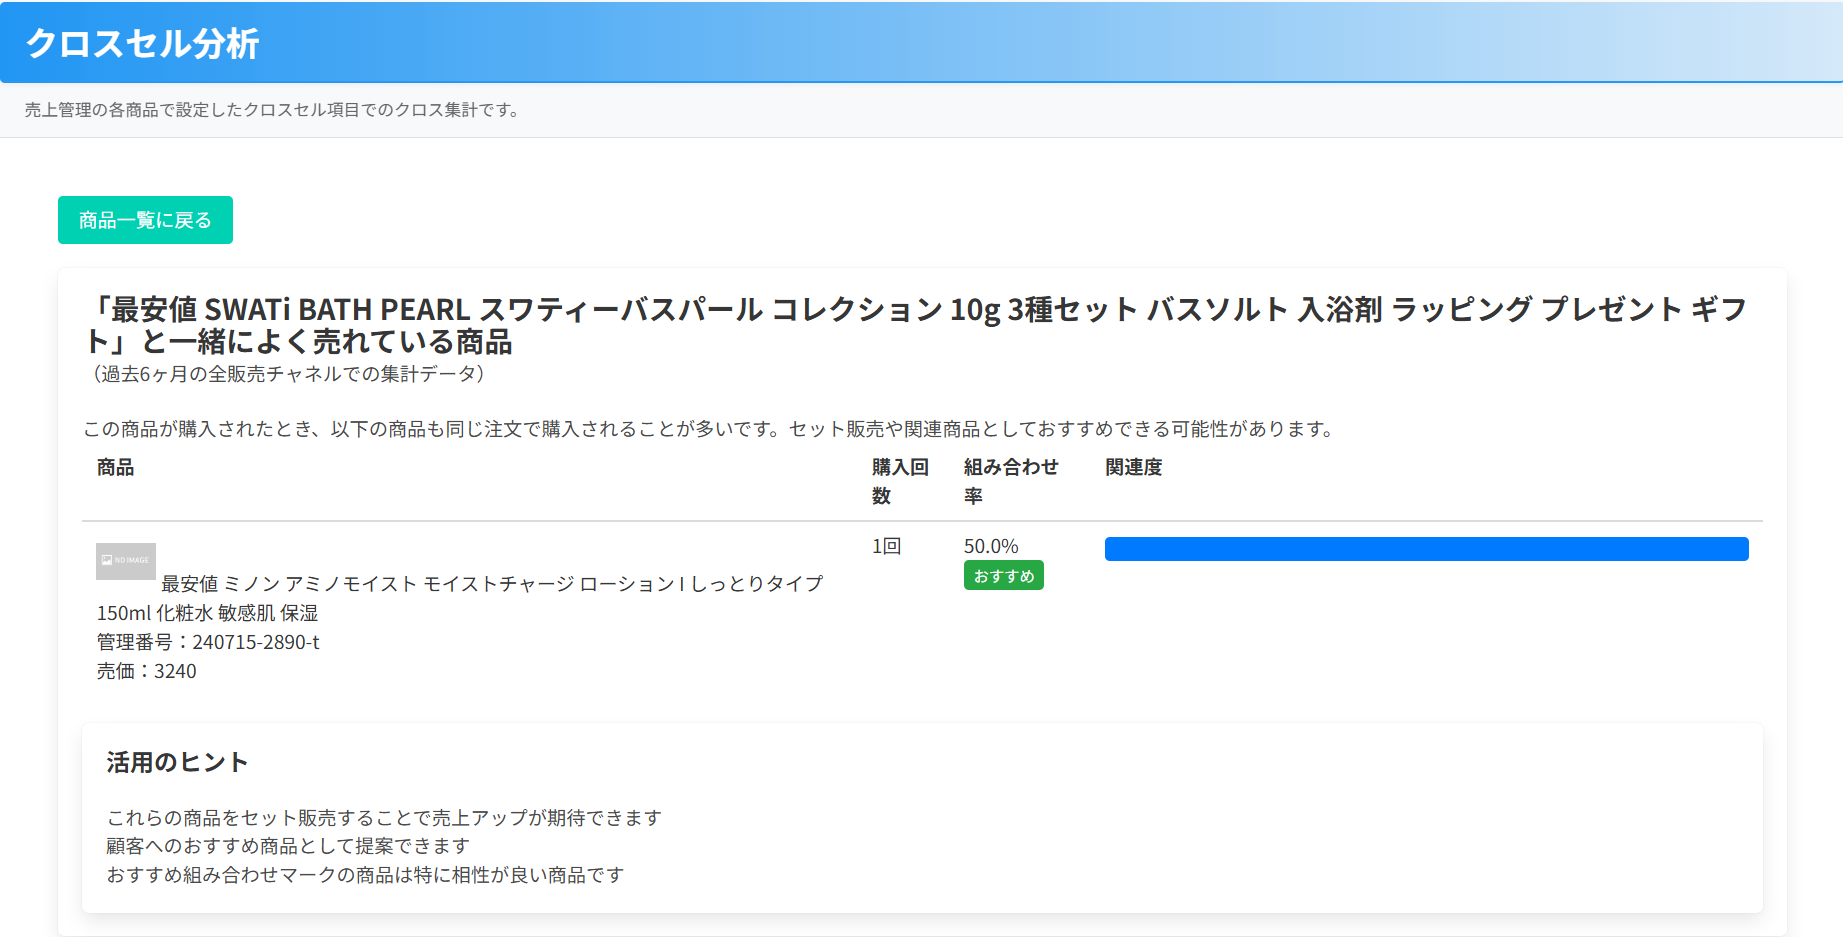Click the セット販売 hint line

click(384, 818)
